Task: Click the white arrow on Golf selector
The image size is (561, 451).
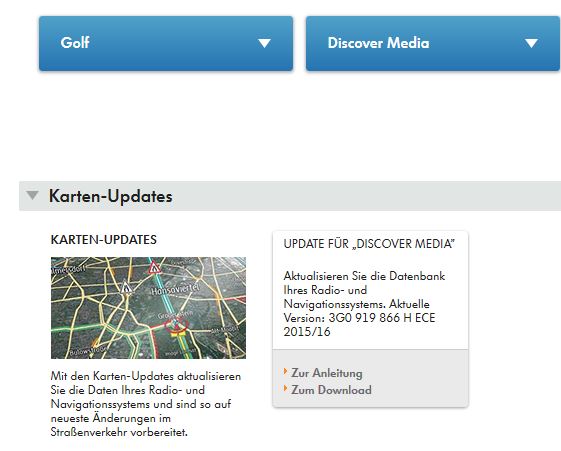Action: [264, 43]
